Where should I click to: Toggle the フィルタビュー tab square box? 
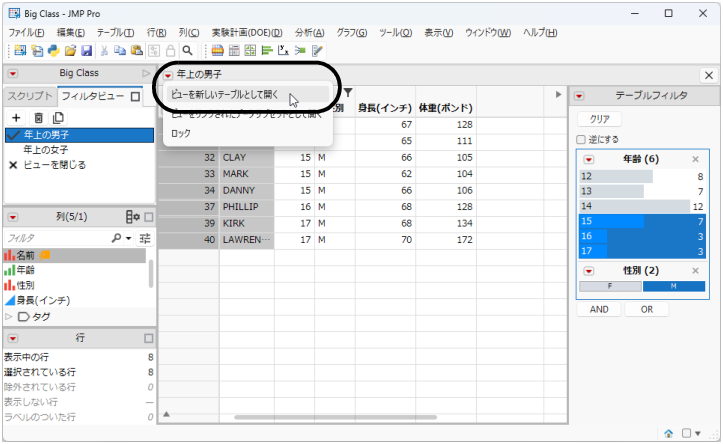pyautogui.click(x=135, y=96)
